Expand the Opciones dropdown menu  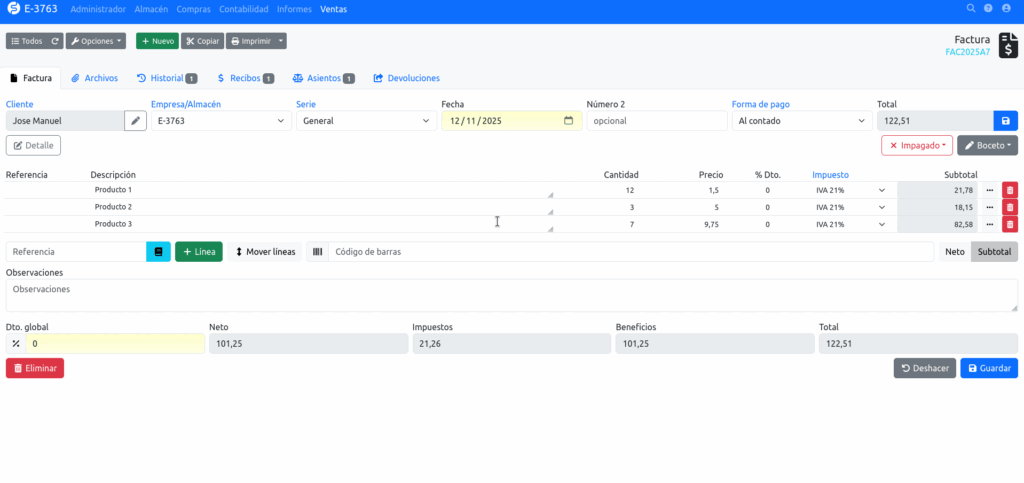(x=97, y=41)
